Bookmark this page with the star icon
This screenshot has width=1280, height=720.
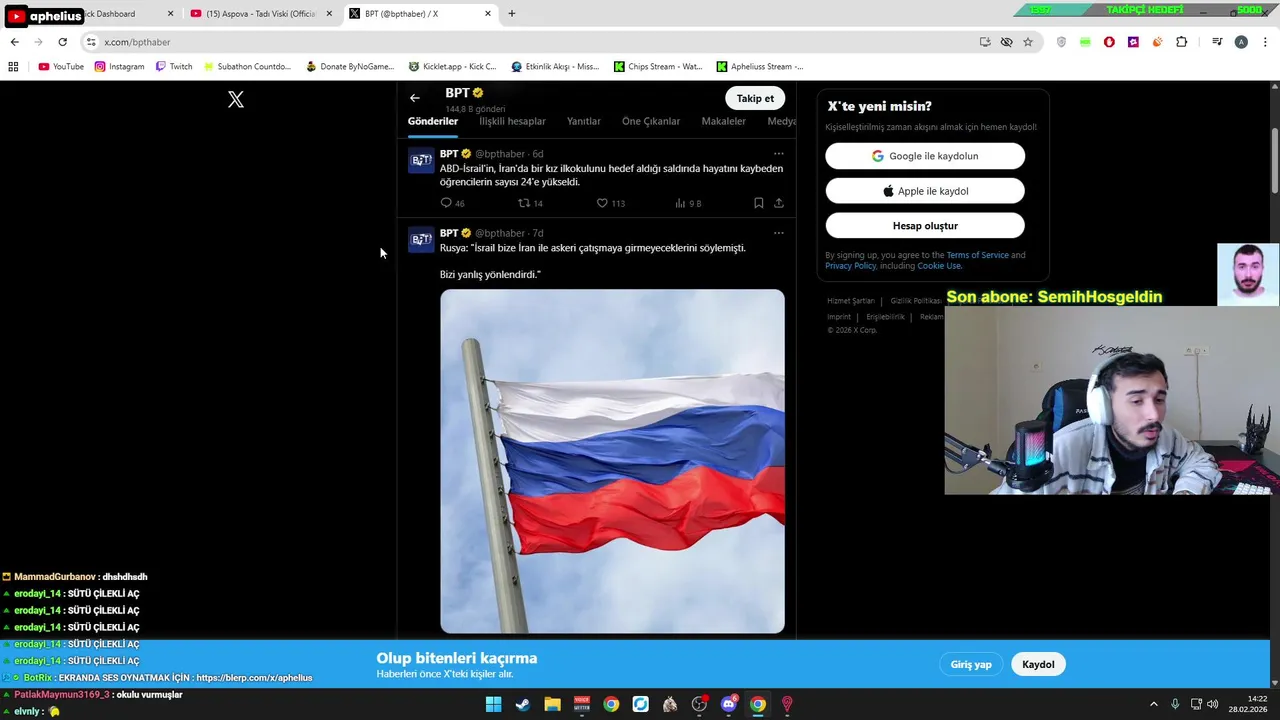click(1027, 42)
